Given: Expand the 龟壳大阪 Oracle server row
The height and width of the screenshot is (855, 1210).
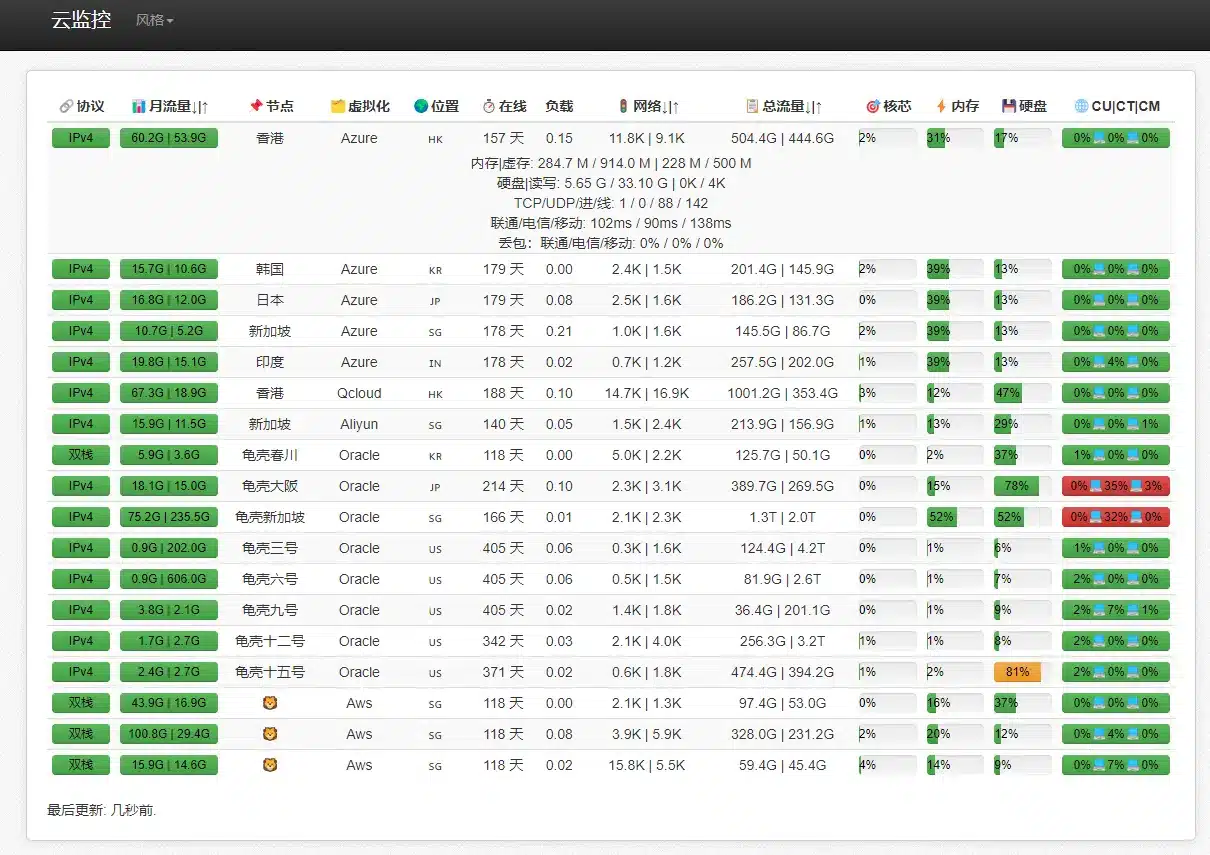Looking at the screenshot, I should click(x=610, y=486).
